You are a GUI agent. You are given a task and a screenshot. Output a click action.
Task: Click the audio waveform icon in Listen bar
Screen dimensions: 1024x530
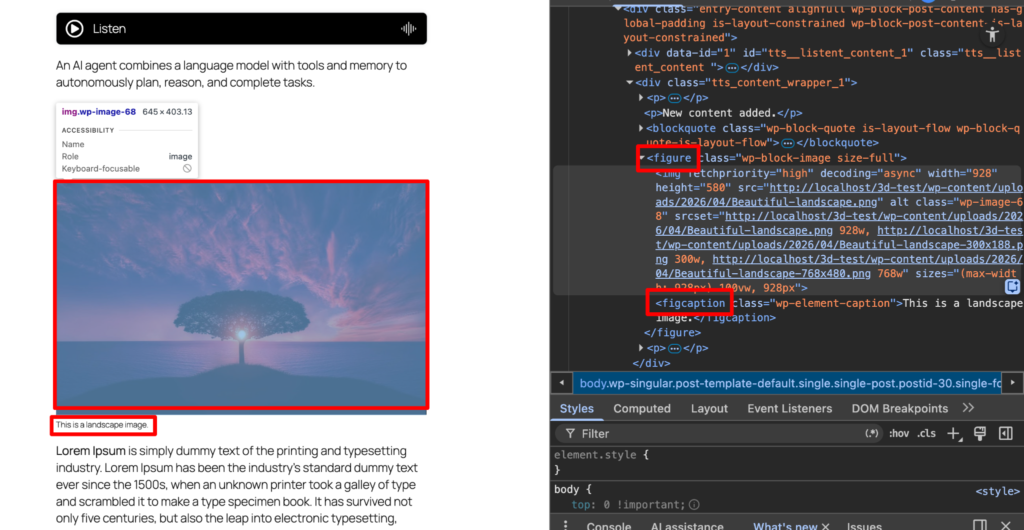point(409,29)
